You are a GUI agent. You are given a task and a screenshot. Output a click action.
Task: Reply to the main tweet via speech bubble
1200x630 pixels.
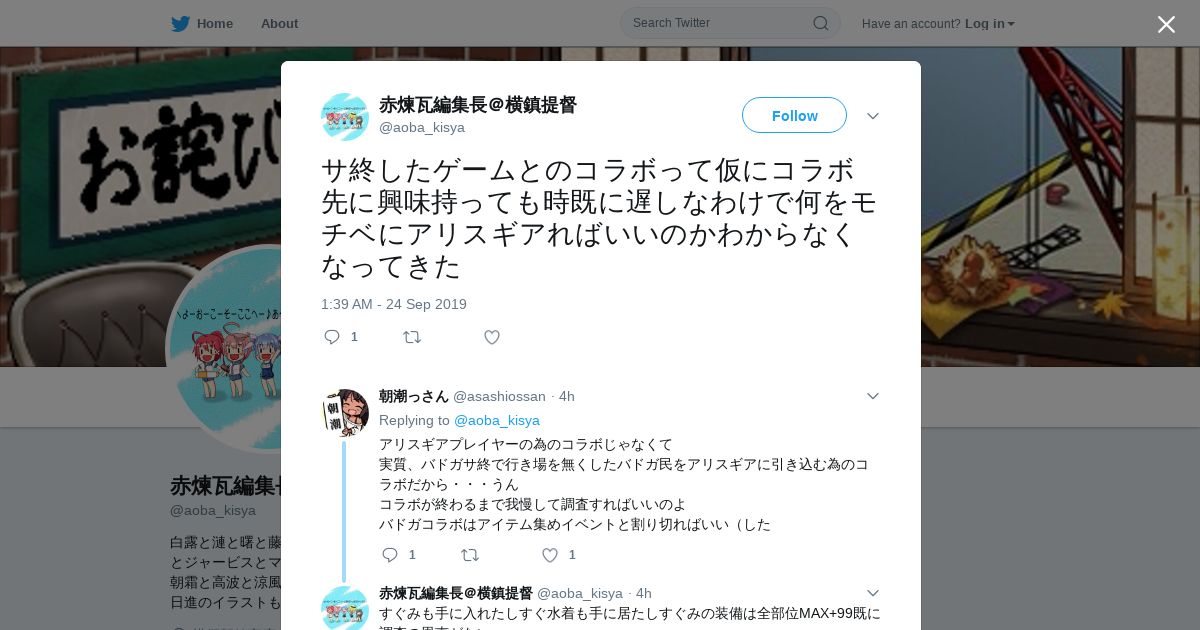click(x=333, y=337)
